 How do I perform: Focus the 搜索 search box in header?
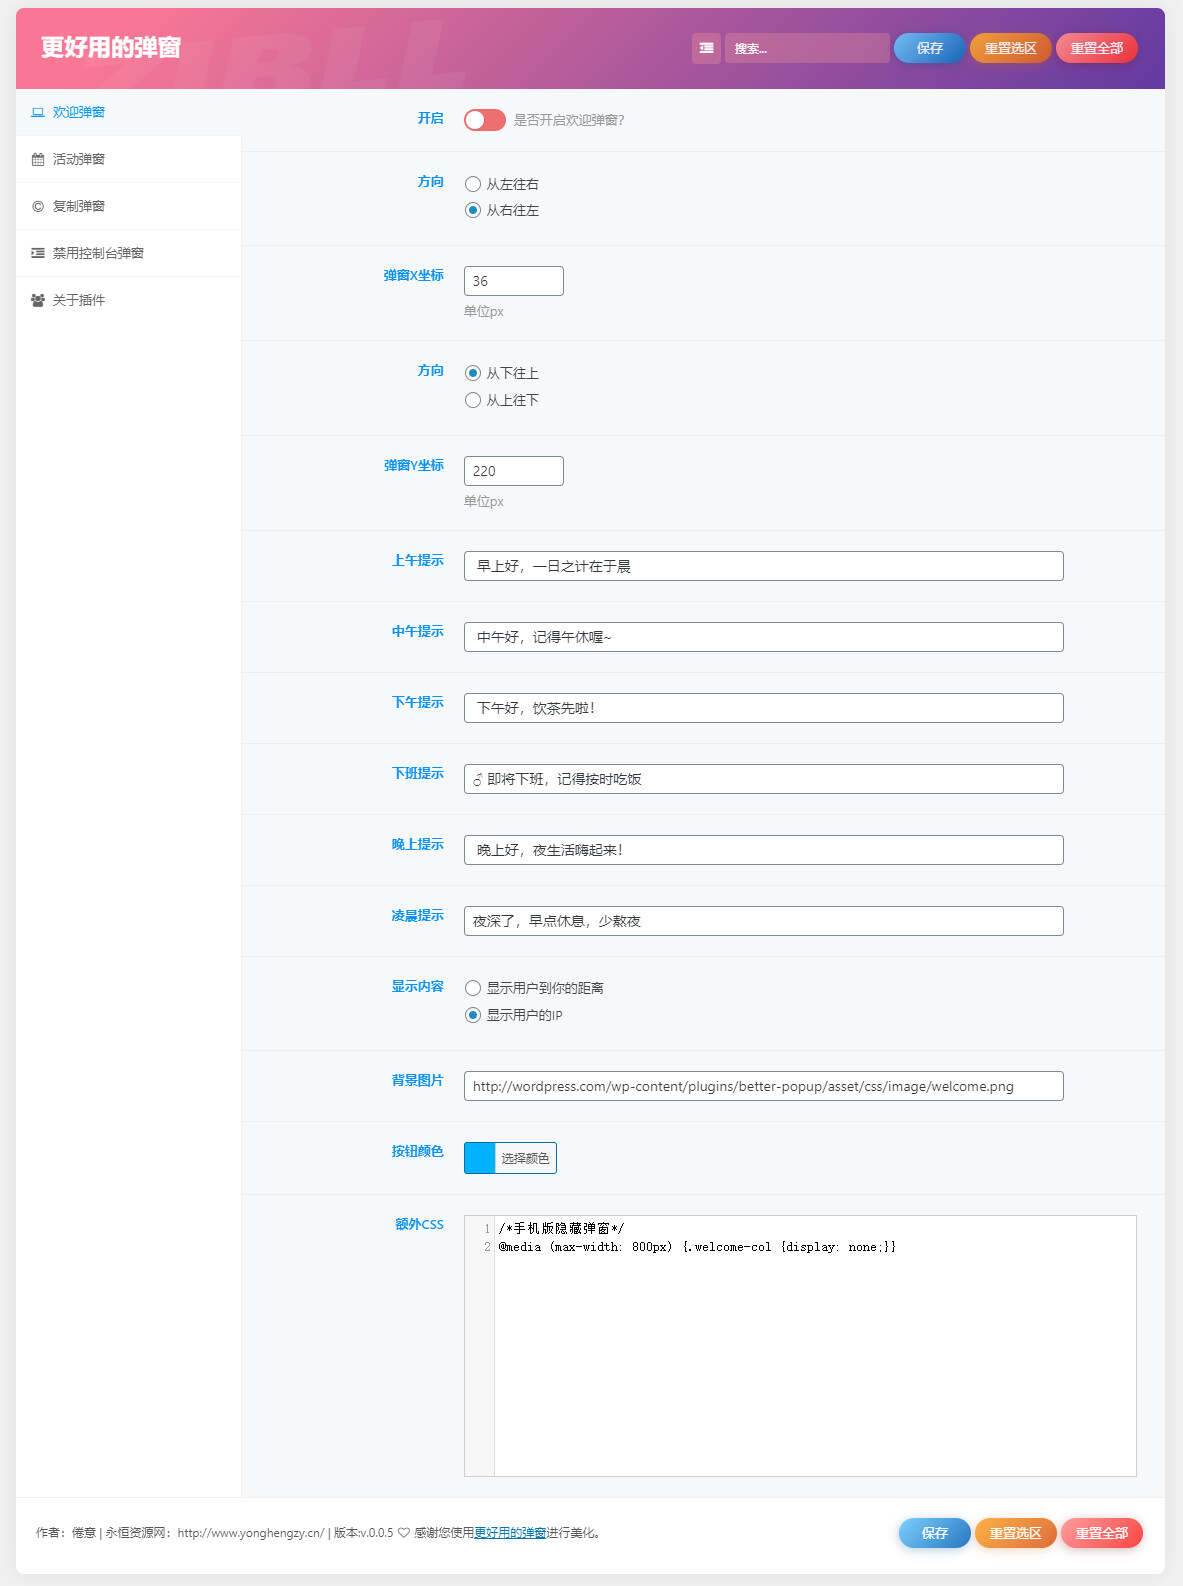coord(806,48)
